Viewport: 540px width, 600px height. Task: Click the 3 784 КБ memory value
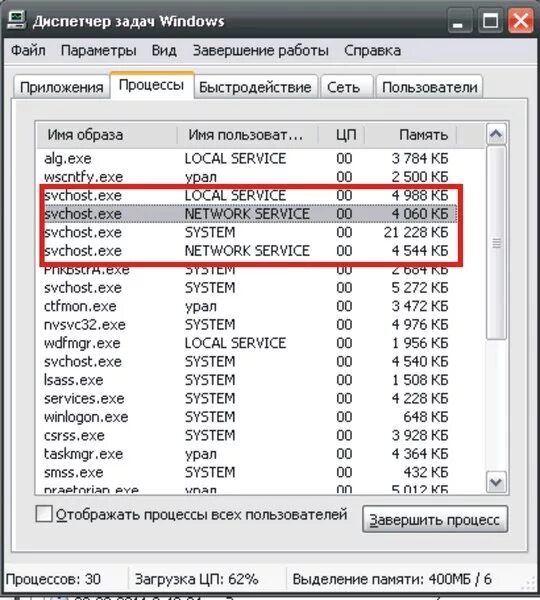[419, 158]
